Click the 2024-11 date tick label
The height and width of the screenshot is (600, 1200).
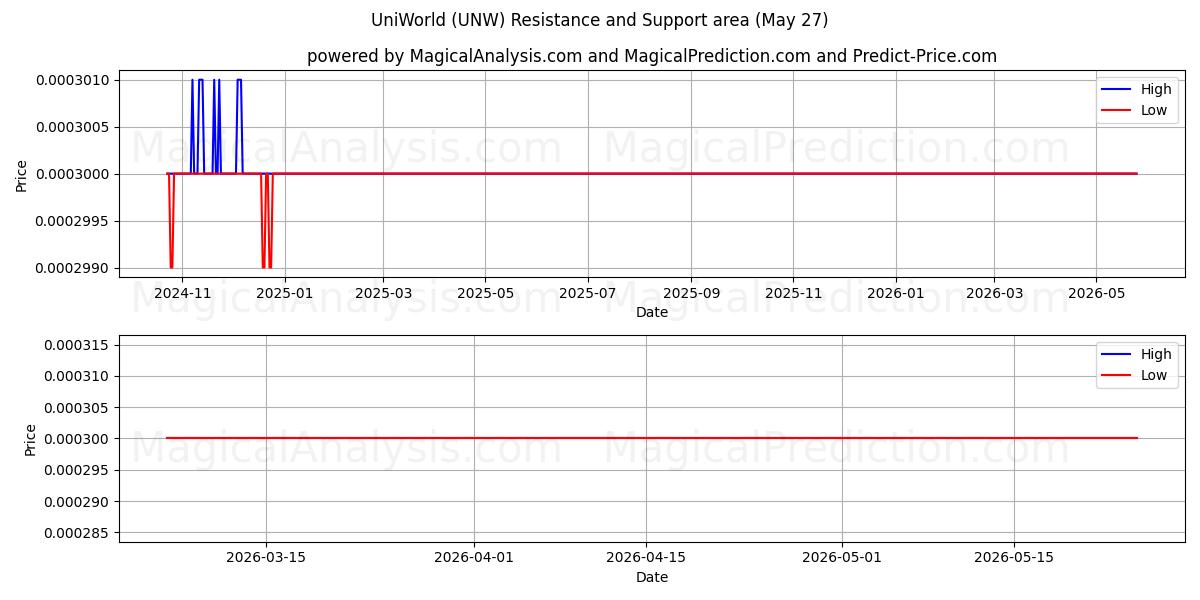pyautogui.click(x=183, y=294)
